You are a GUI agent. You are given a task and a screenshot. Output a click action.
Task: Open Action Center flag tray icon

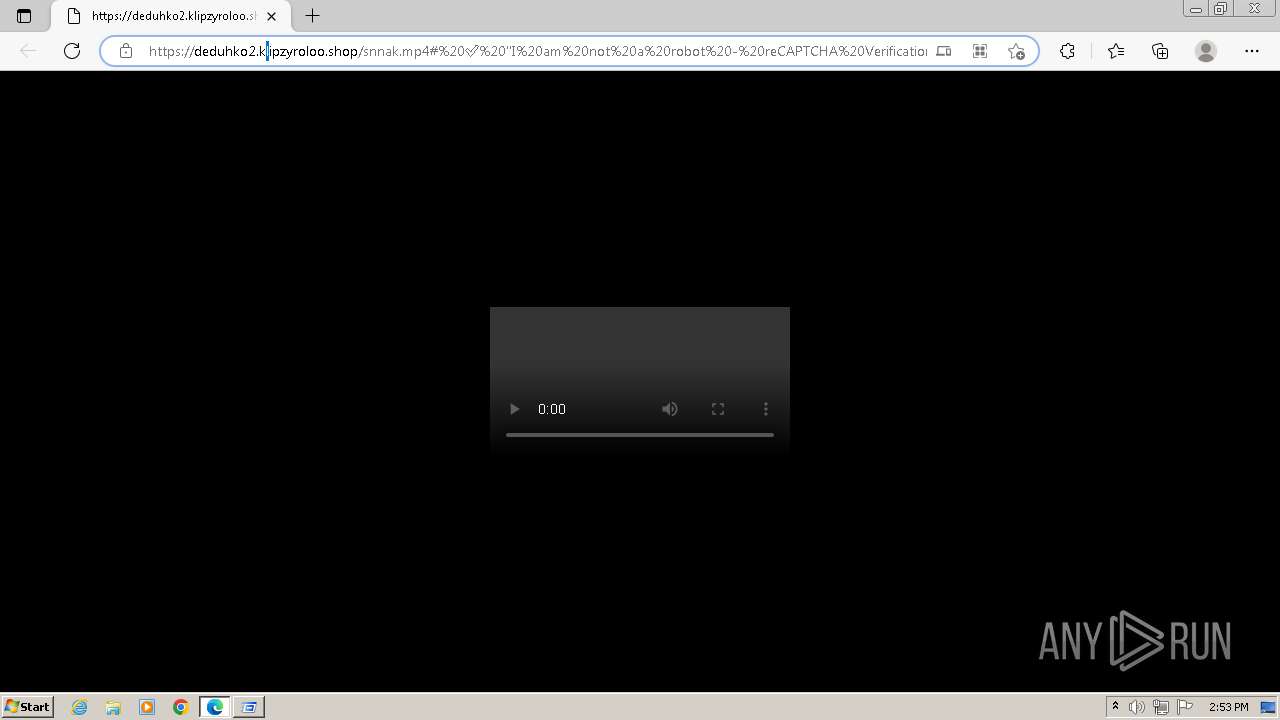[x=1185, y=707]
